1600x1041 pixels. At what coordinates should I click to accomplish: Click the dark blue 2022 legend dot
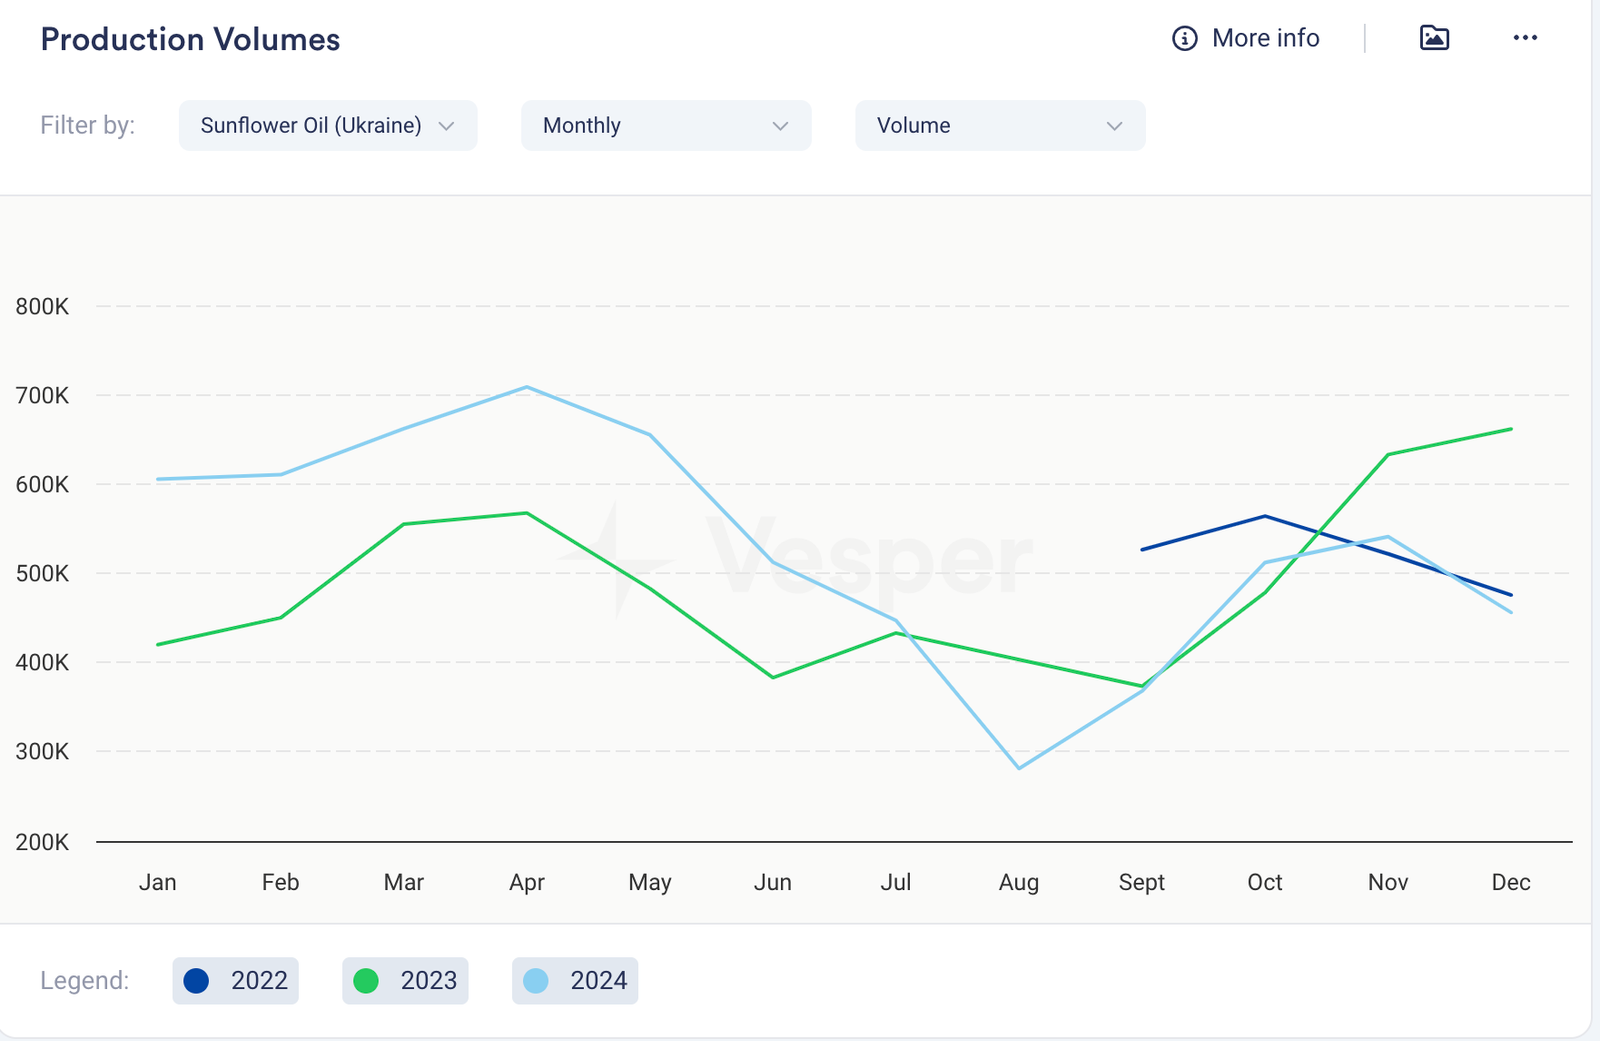click(197, 981)
